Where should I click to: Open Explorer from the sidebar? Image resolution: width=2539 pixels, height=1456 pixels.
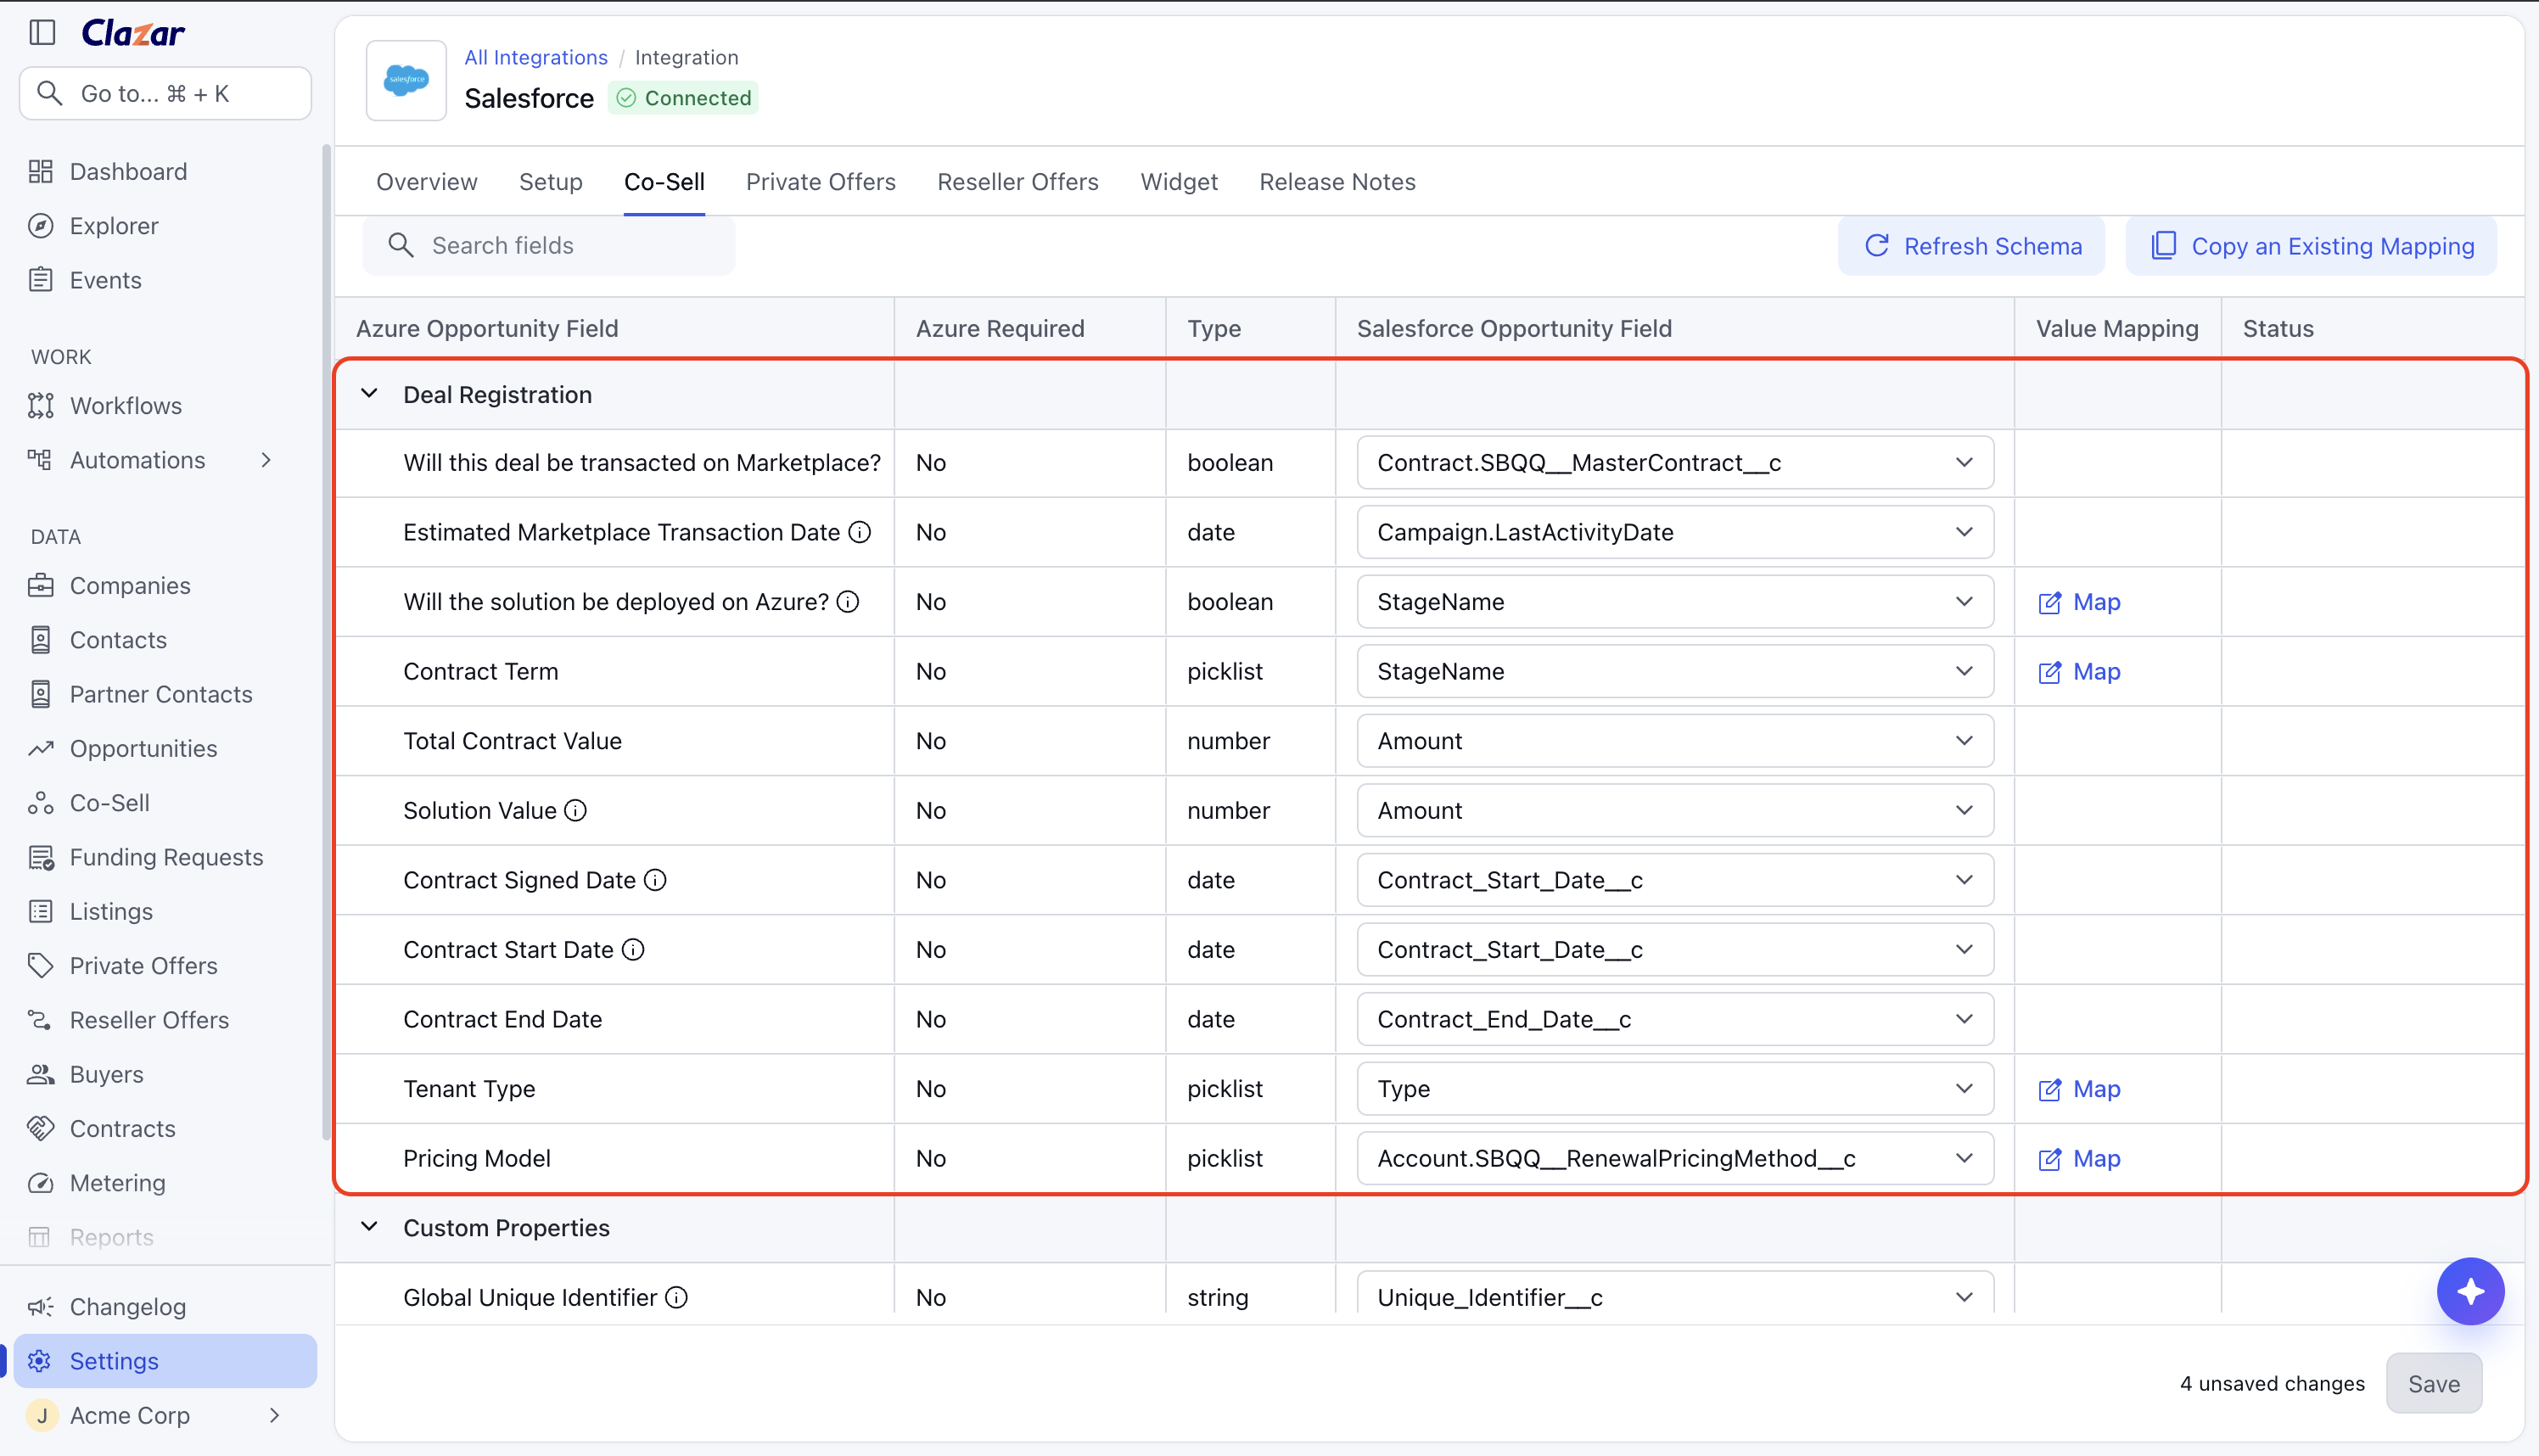(113, 226)
